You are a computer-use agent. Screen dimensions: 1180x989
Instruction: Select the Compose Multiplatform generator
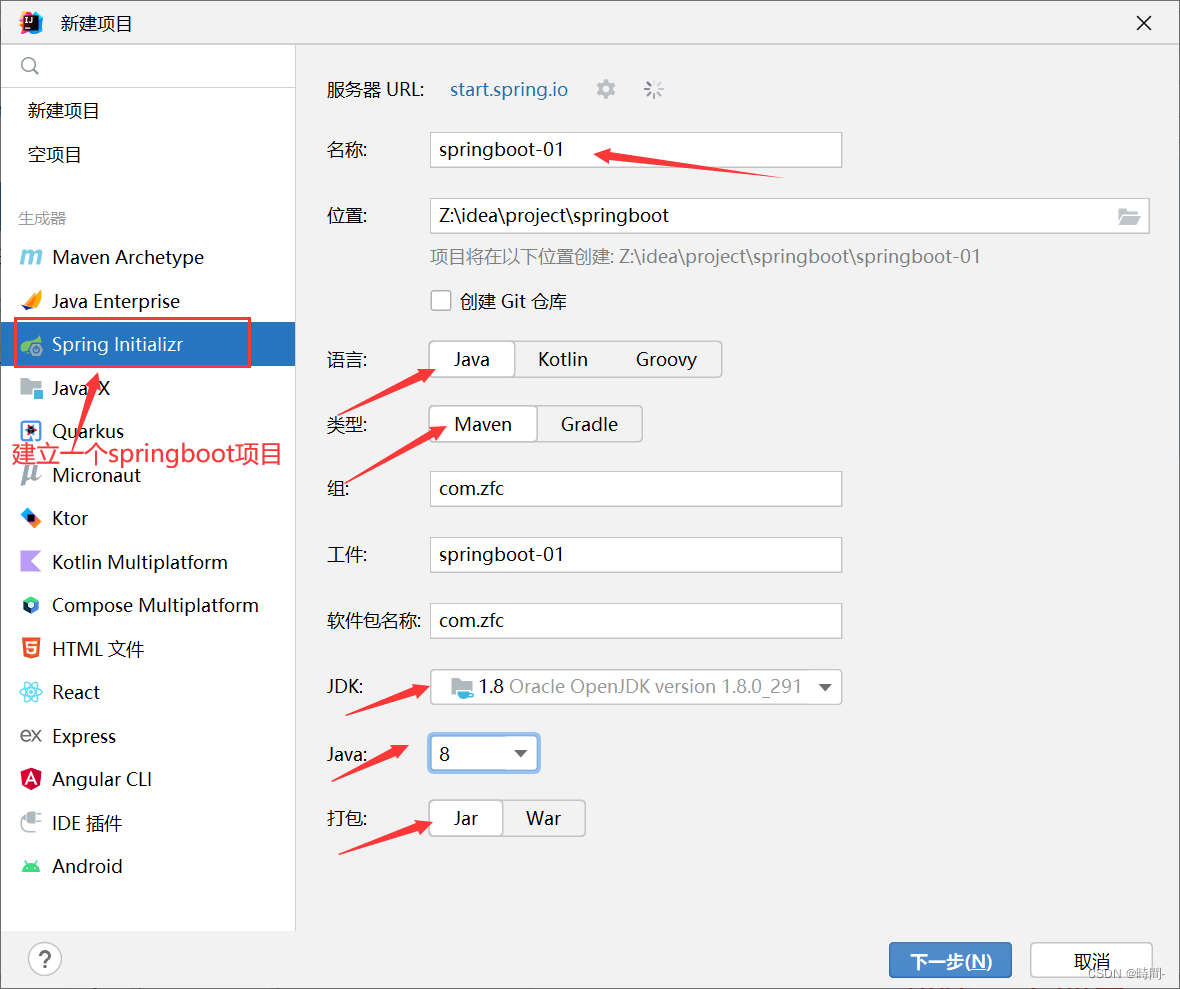pyautogui.click(x=148, y=605)
